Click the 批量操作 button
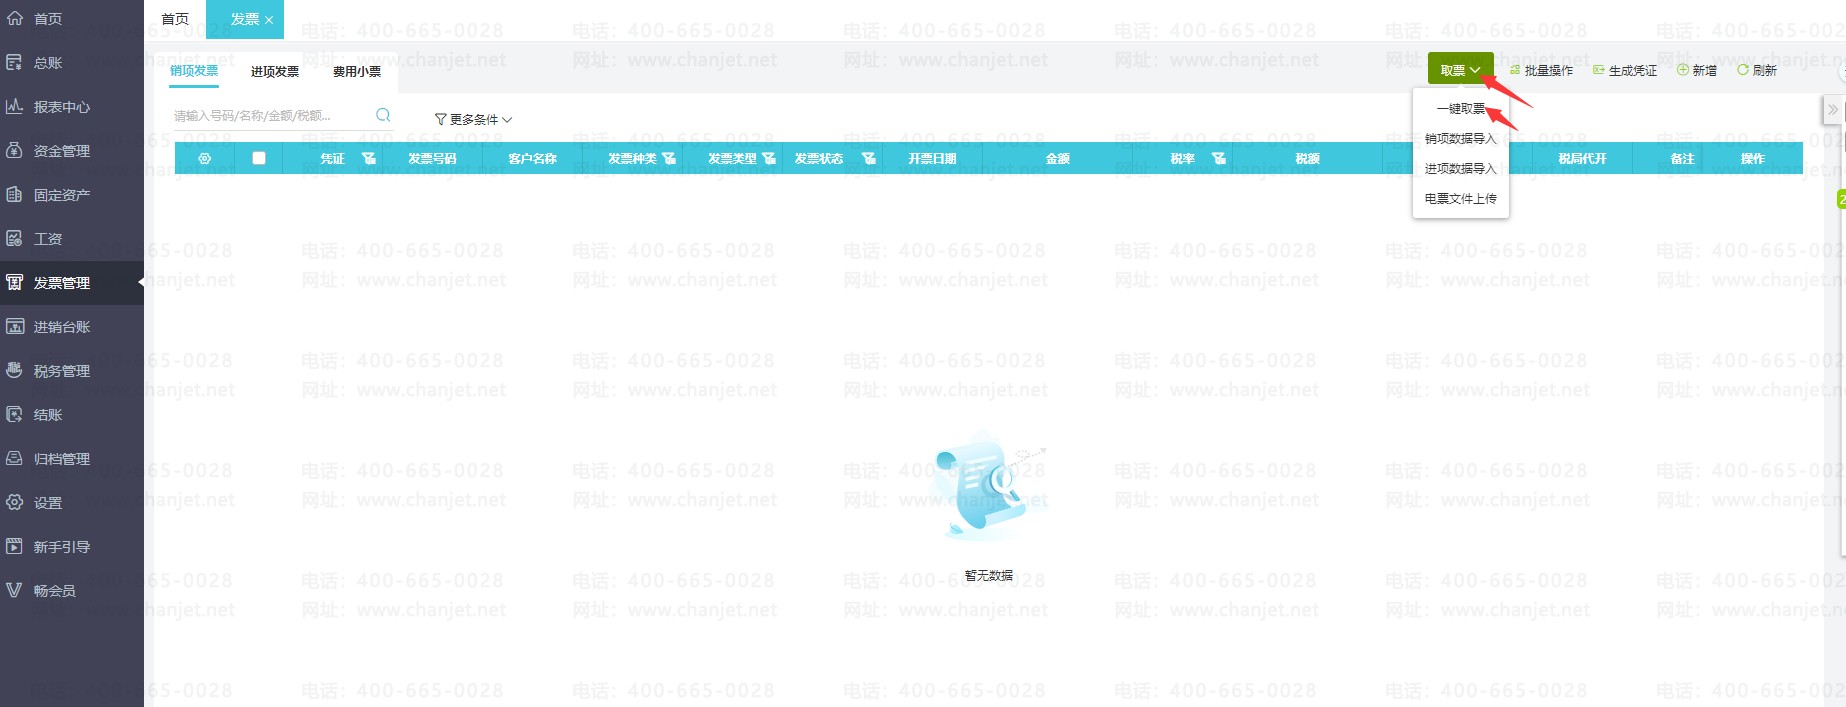Viewport: 1846px width, 707px height. pyautogui.click(x=1541, y=70)
